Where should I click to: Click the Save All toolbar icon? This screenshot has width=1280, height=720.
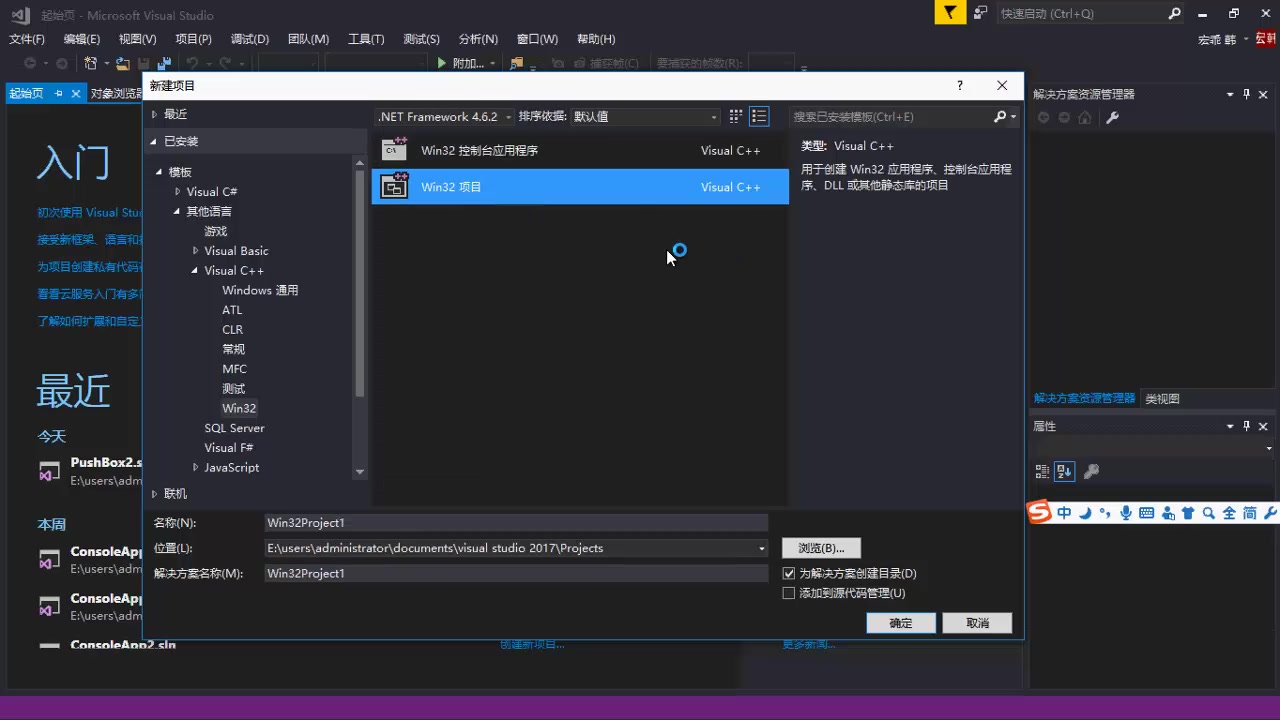(x=164, y=63)
